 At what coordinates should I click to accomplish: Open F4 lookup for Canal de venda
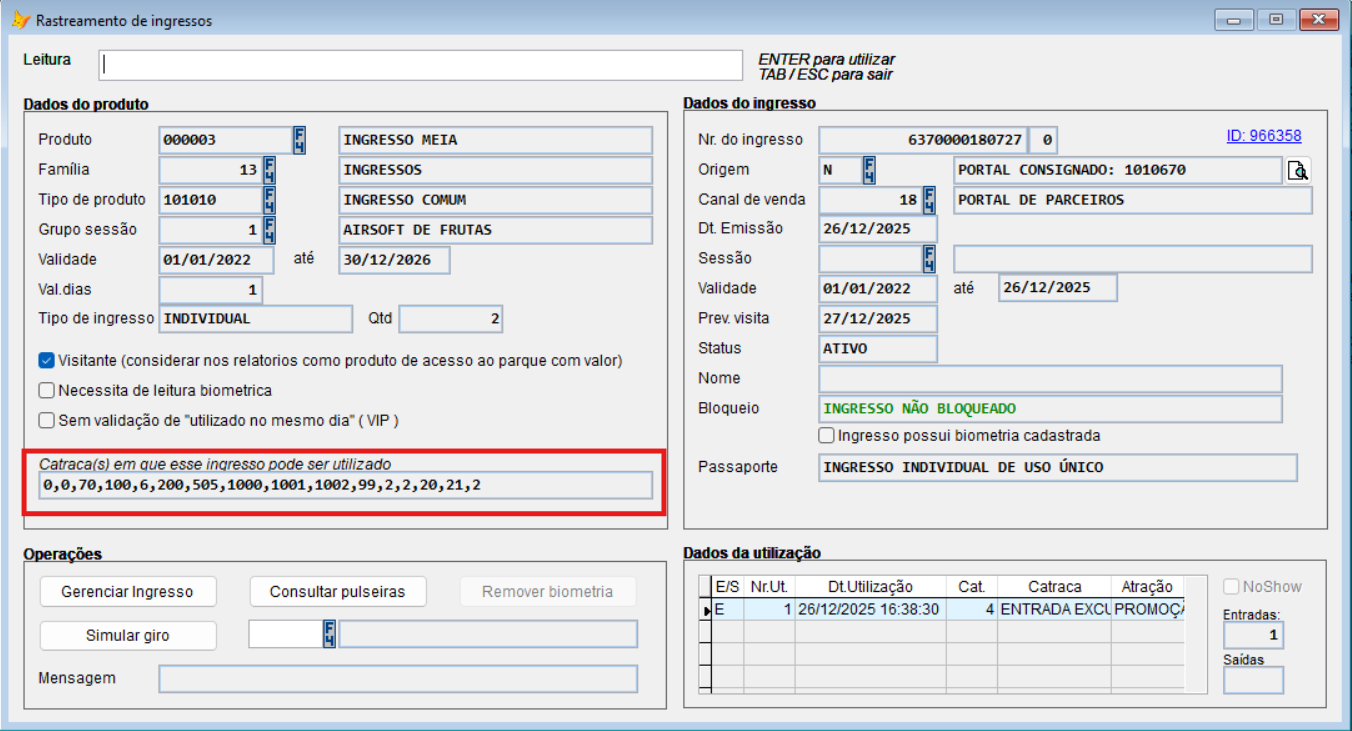click(929, 200)
